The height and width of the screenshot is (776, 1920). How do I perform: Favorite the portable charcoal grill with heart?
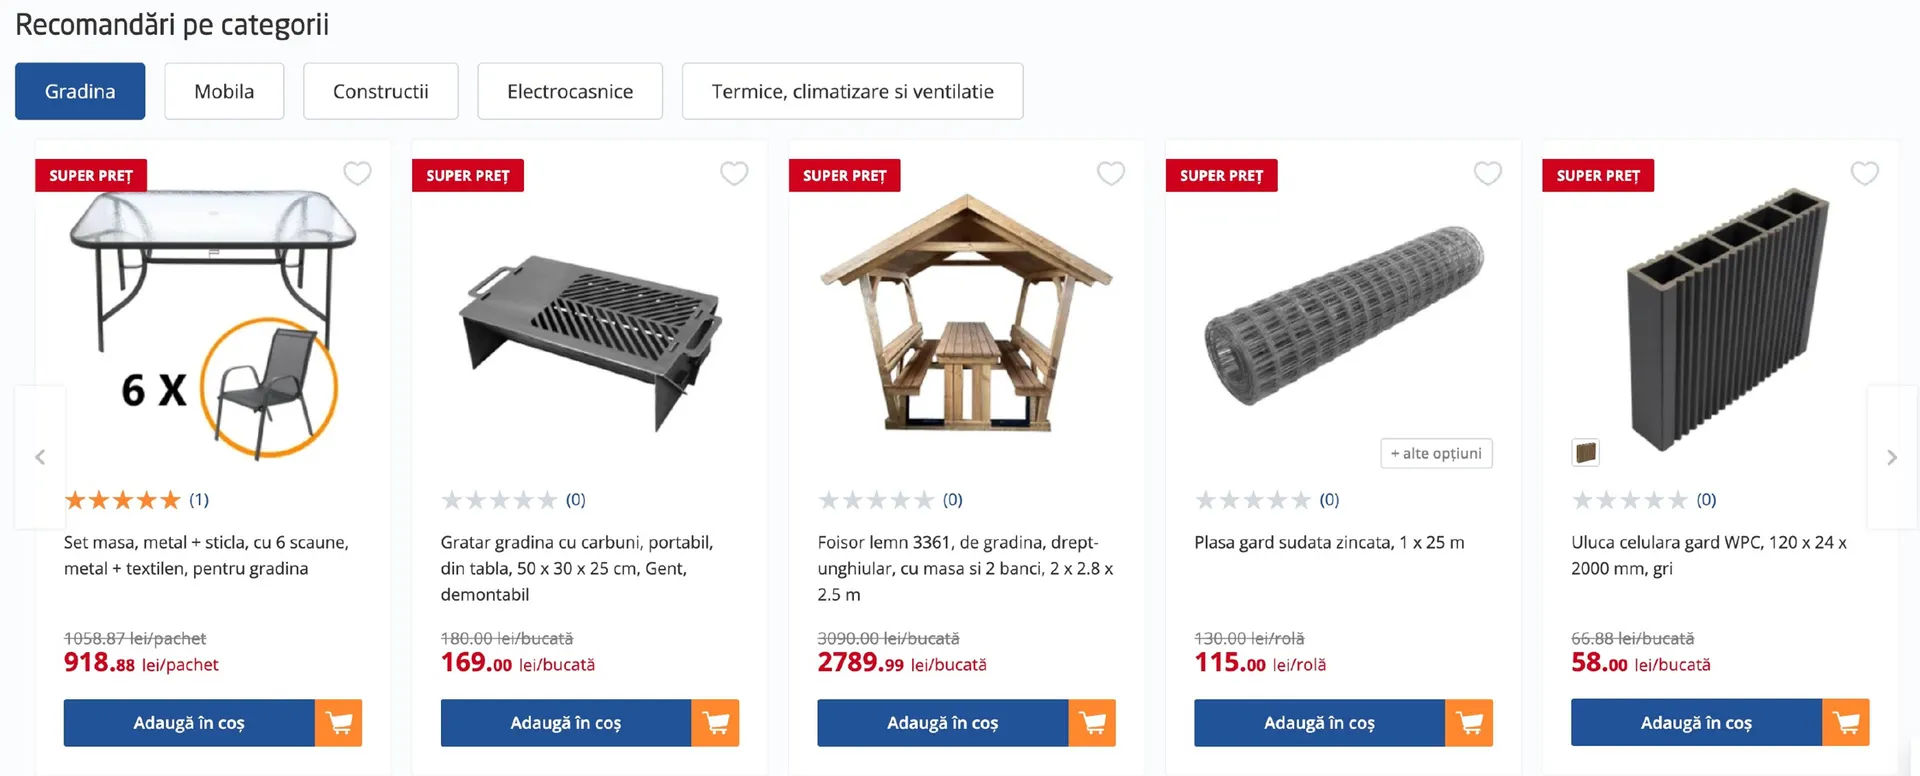pos(734,173)
